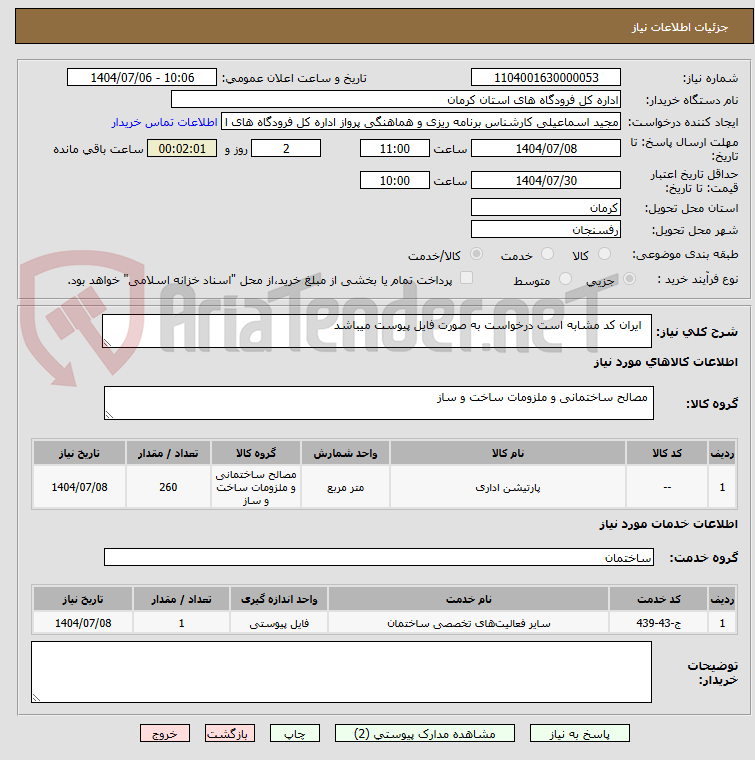This screenshot has width=755, height=760.
Task: Click the نام کالا column header
Action: click(x=507, y=453)
